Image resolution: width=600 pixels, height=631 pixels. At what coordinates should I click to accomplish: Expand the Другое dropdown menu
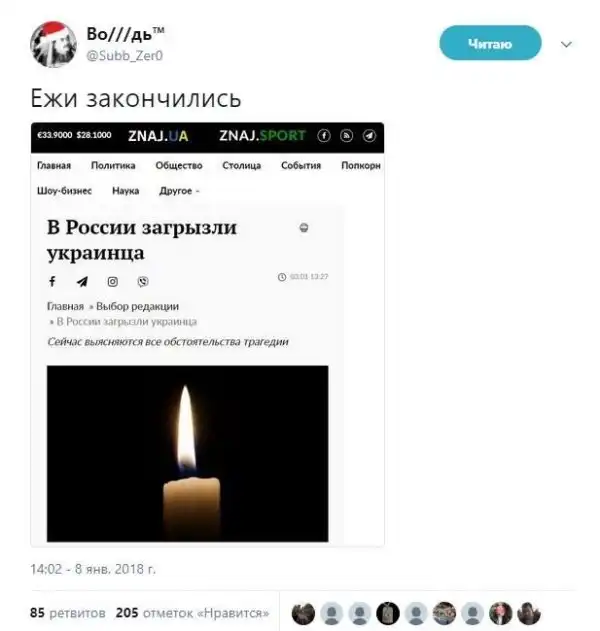pyautogui.click(x=179, y=191)
